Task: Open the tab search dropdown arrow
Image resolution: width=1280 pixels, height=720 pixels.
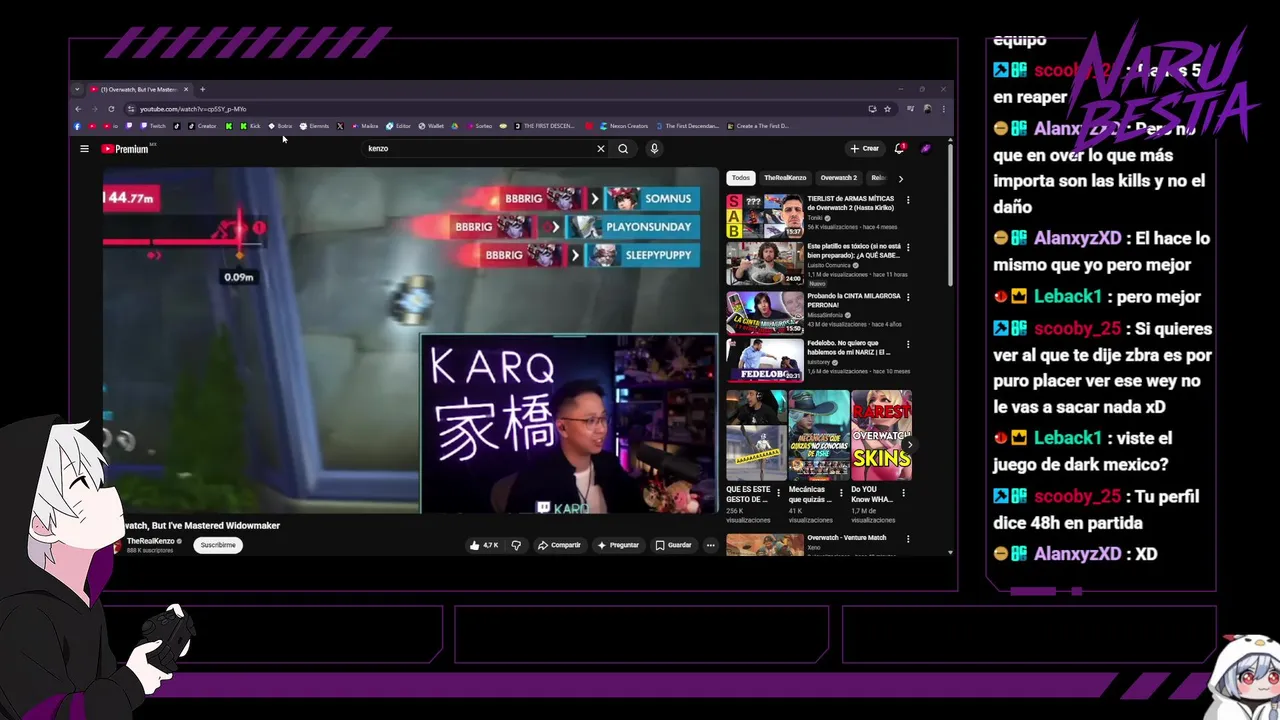Action: click(x=78, y=89)
